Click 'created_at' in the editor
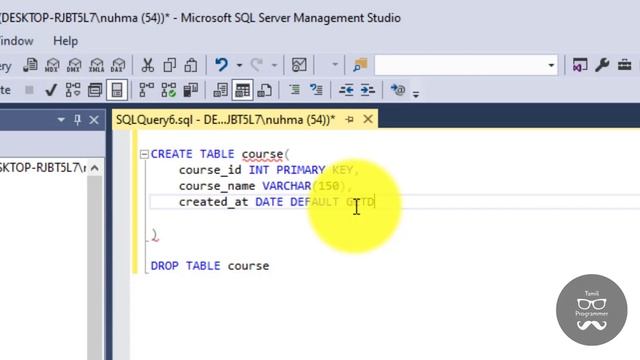The image size is (640, 360). pos(213,202)
